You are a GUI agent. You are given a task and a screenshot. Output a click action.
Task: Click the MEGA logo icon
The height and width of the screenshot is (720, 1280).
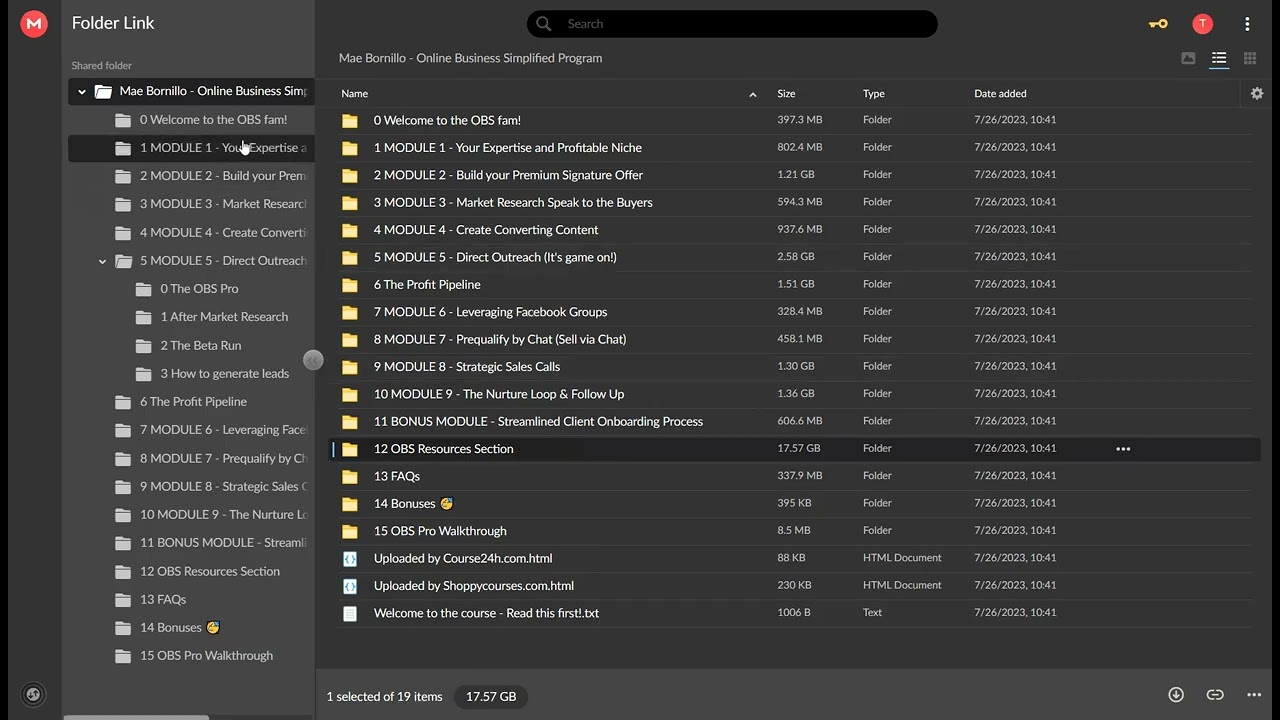[x=34, y=24]
